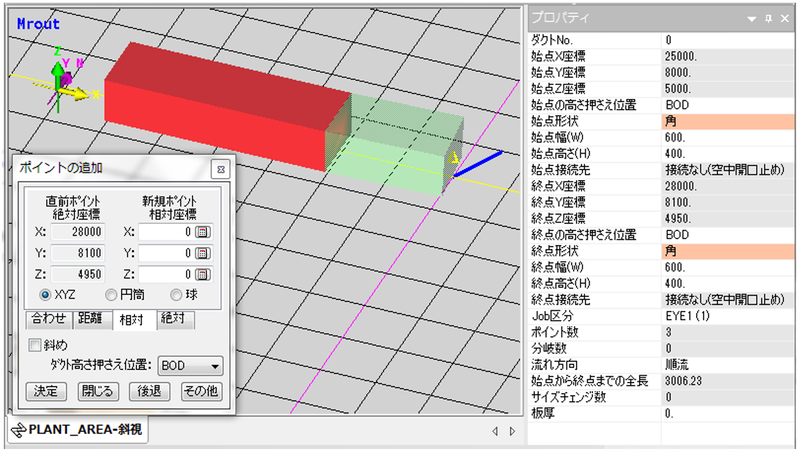Close the ポイントの追加 dialog with X icon
The width and height of the screenshot is (800, 453).
coord(220,168)
